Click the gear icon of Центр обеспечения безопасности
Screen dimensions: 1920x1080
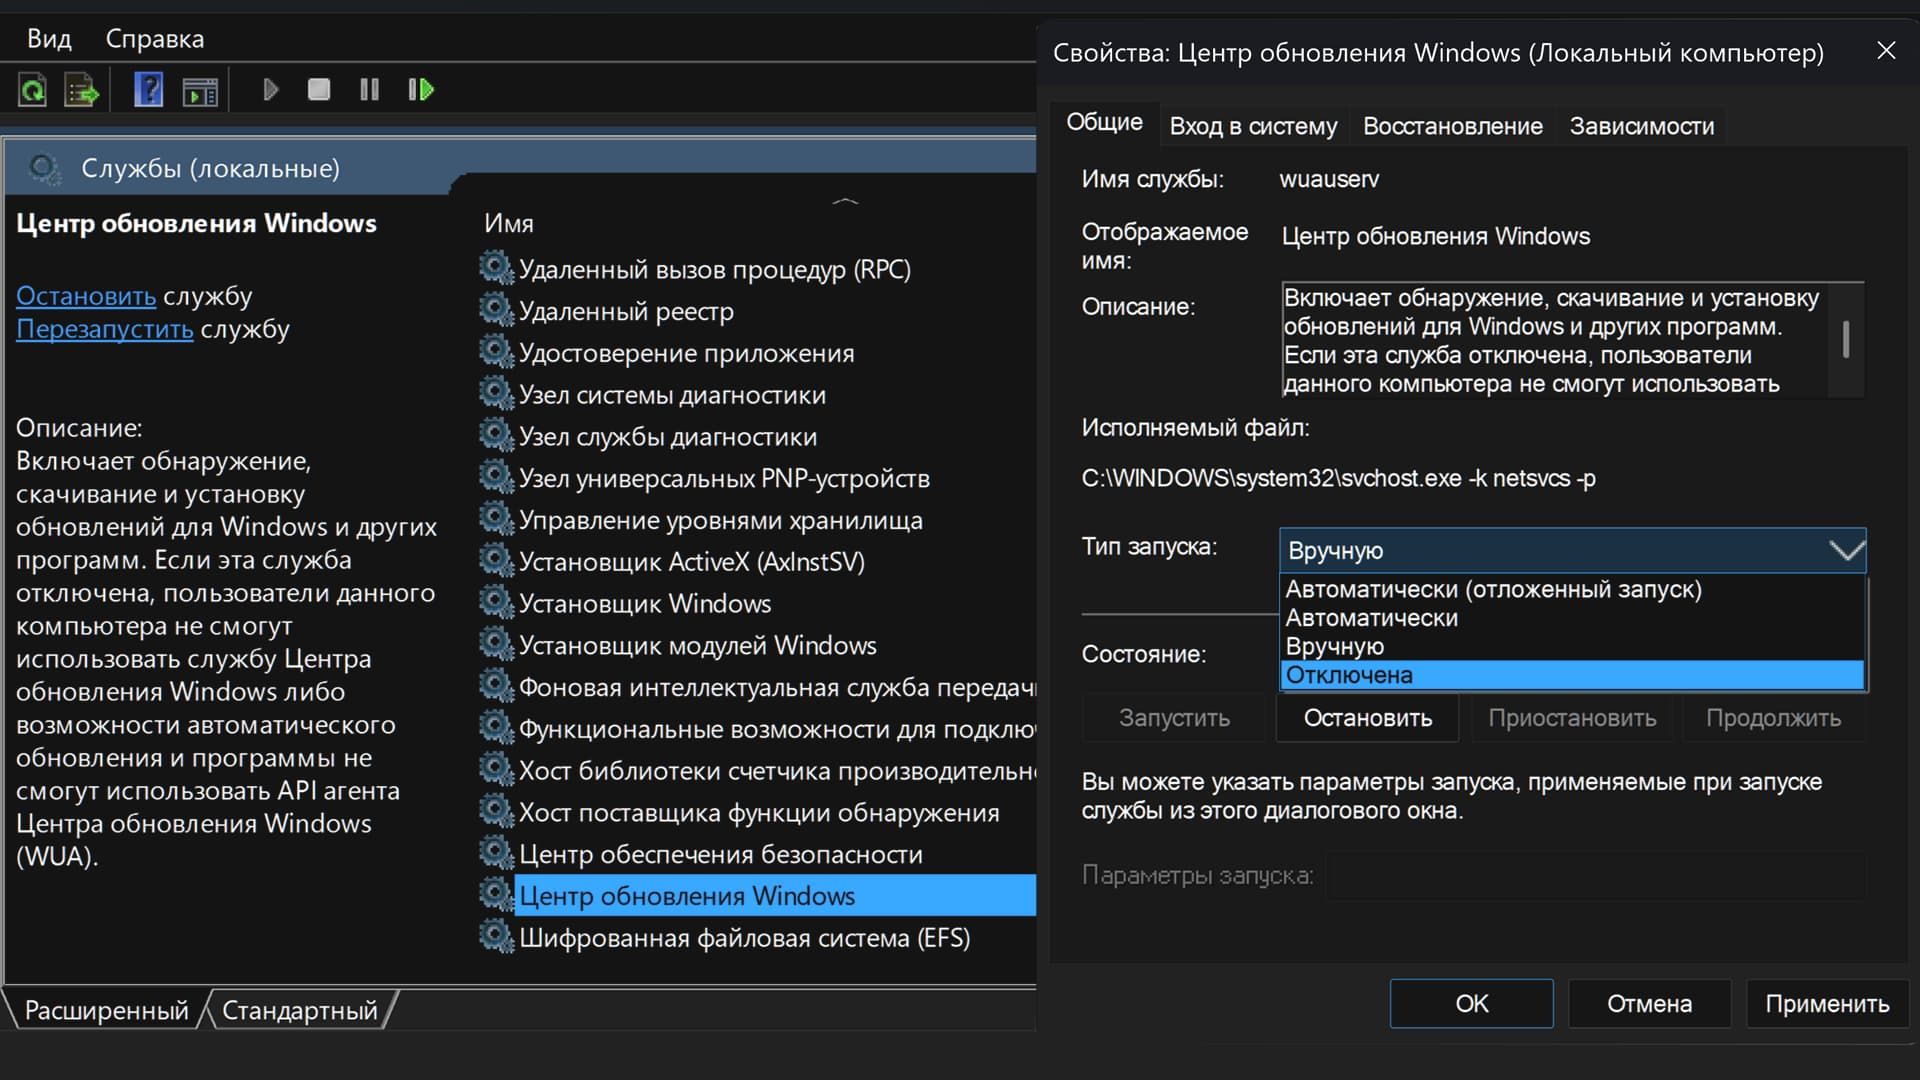click(x=496, y=853)
